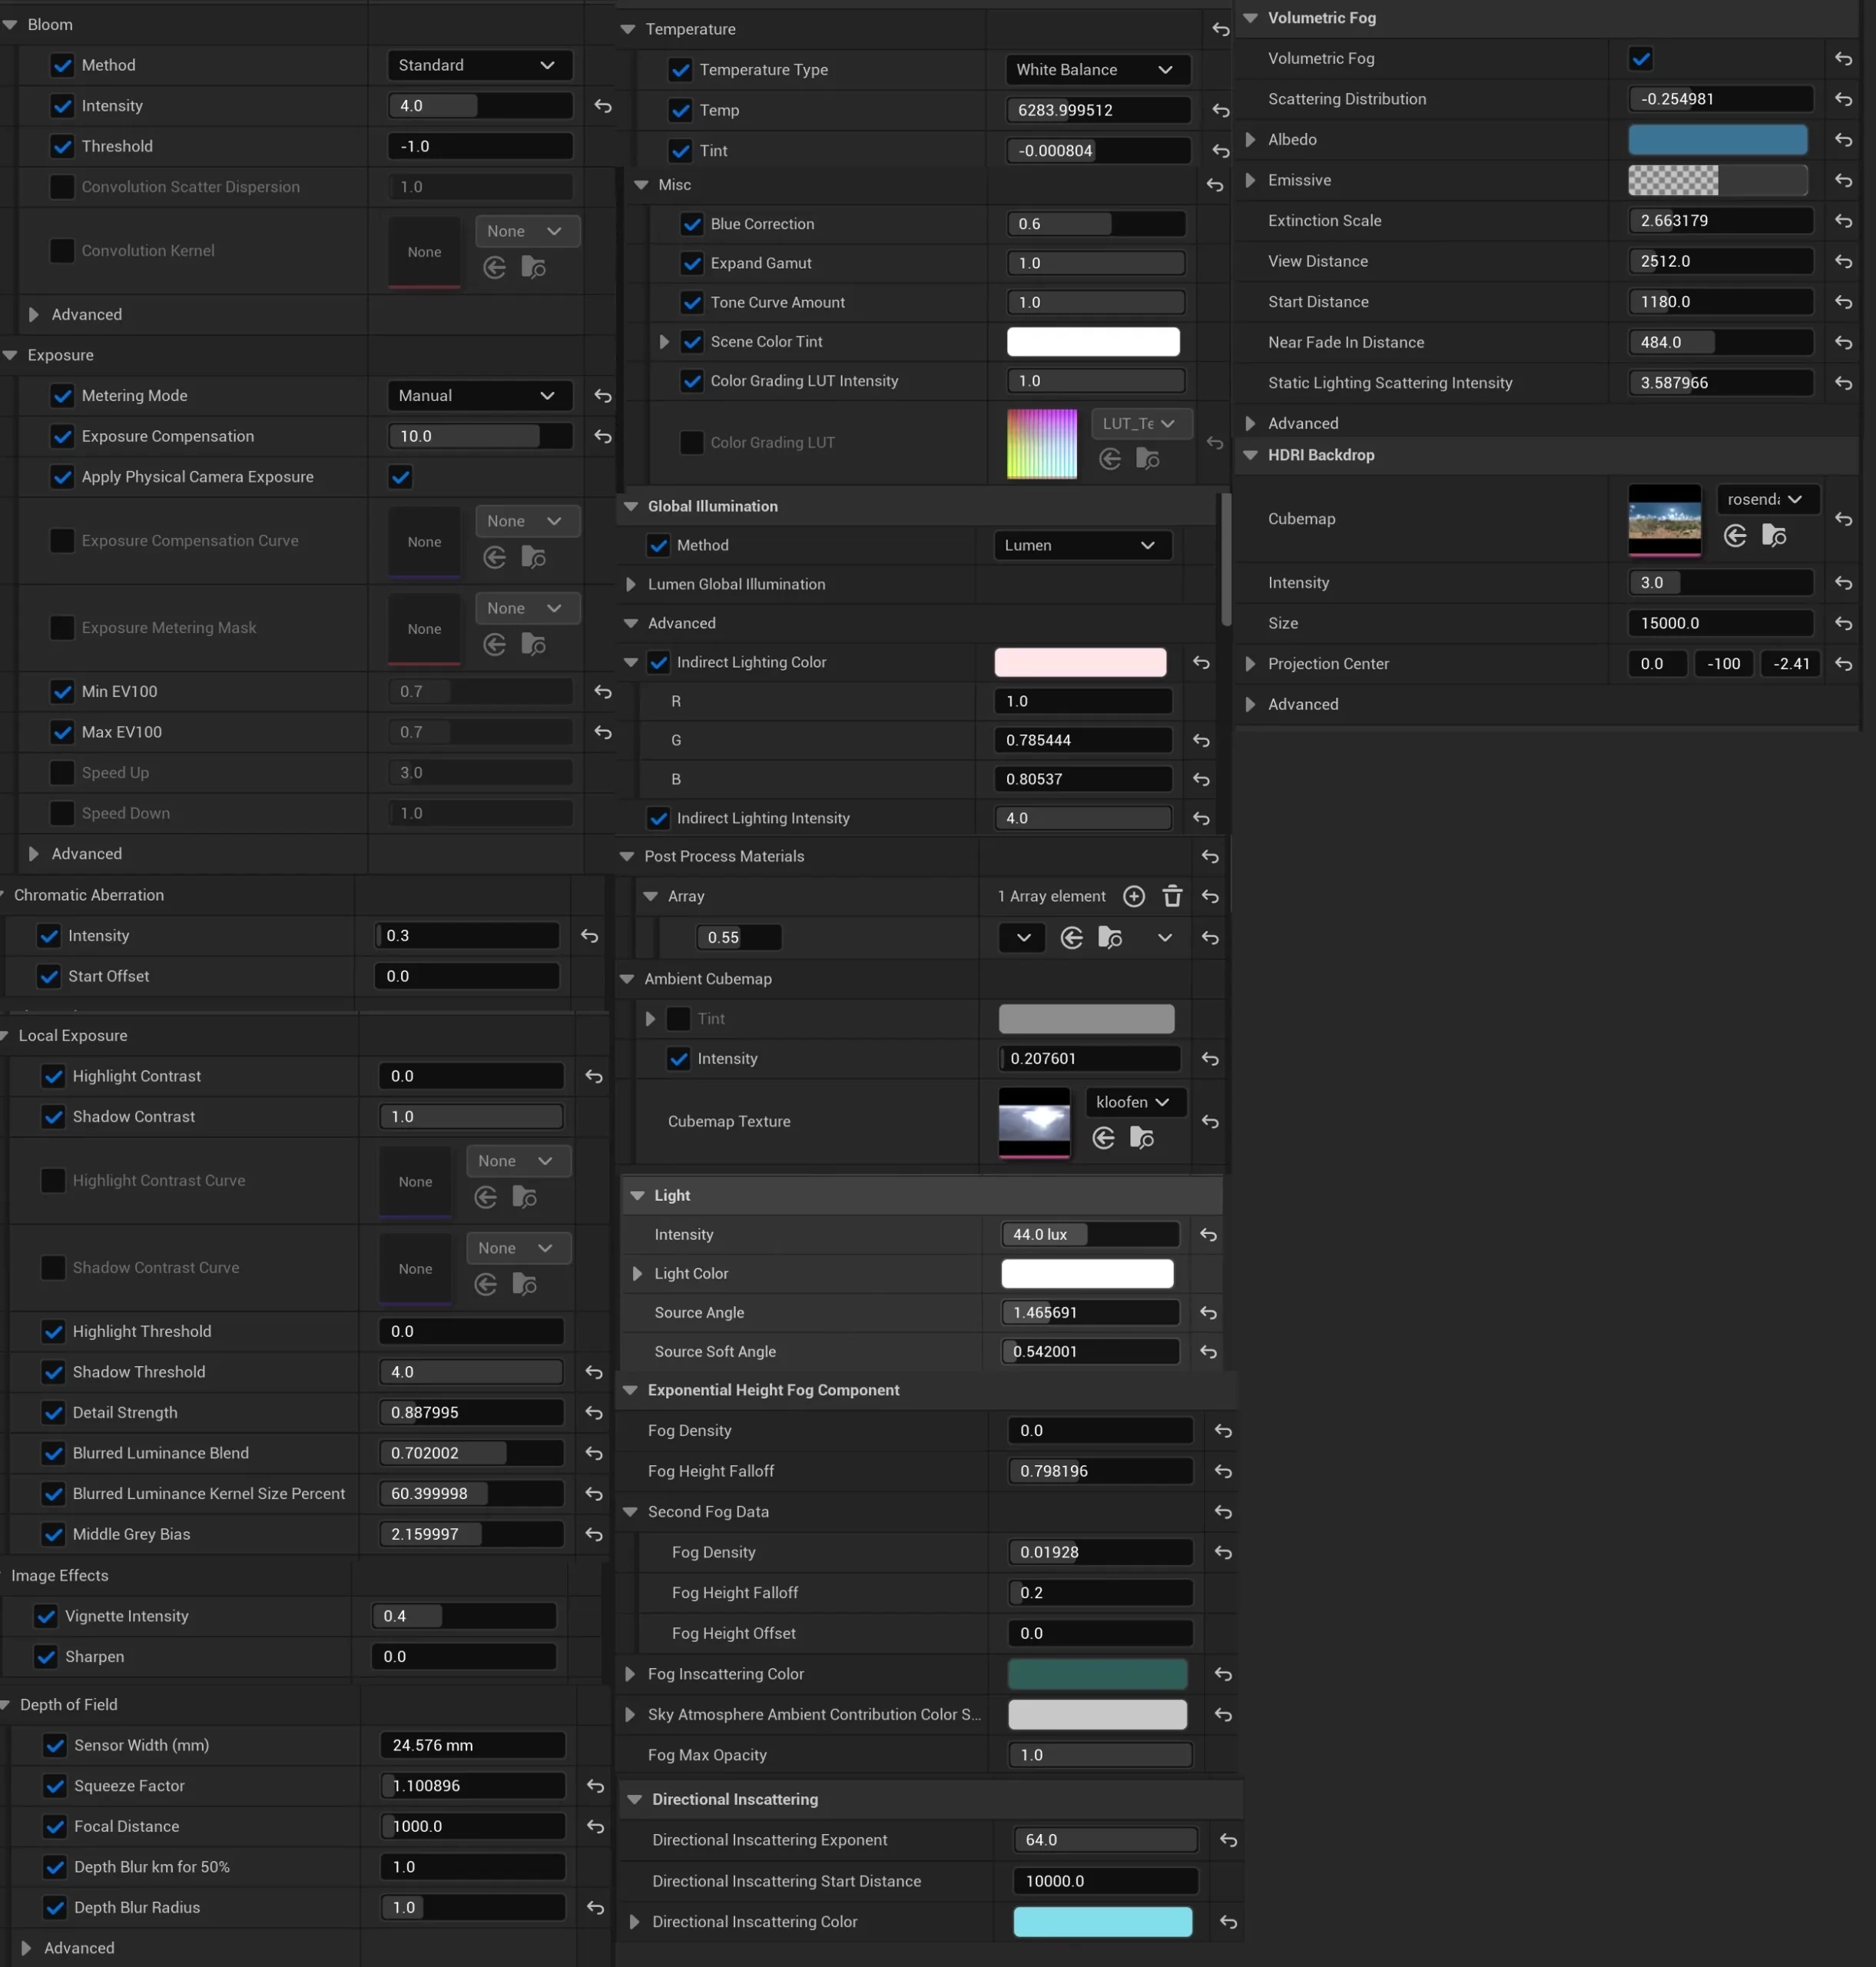This screenshot has width=1876, height=1967.
Task: Open Bloom Method Standard dropdown
Action: pos(479,65)
